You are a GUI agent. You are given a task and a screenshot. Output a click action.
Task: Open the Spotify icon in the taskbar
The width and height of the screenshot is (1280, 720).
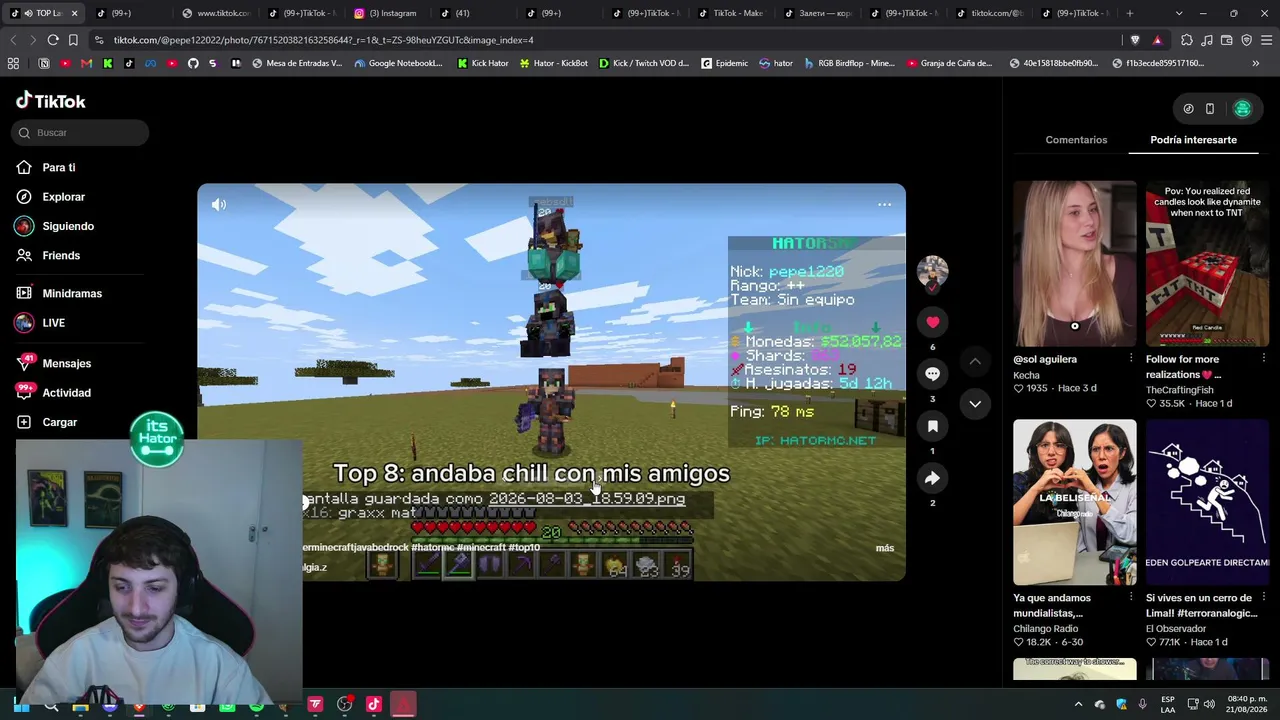pyautogui.click(x=256, y=706)
